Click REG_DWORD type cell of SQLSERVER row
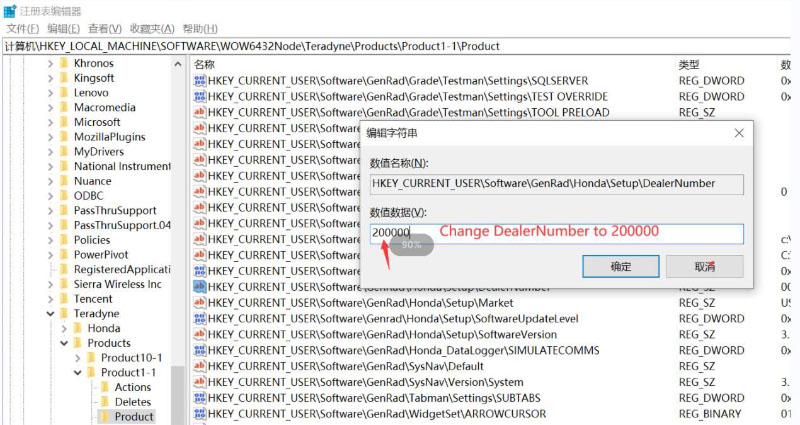 [712, 81]
